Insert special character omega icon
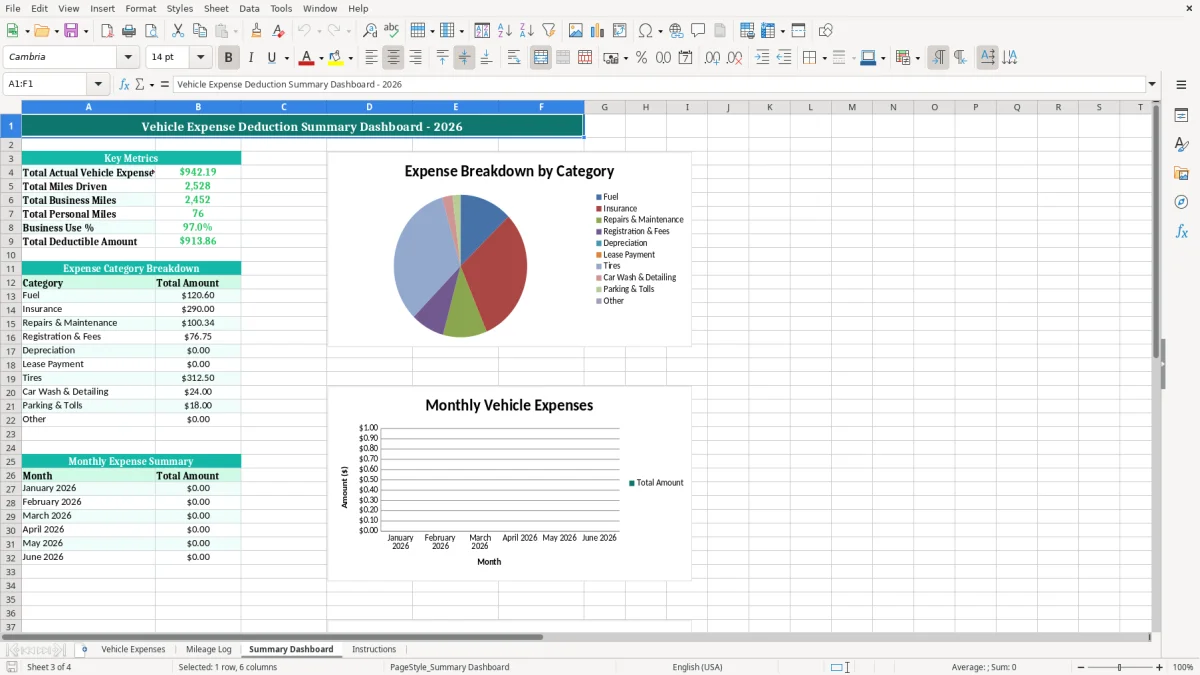The height and width of the screenshot is (675, 1200). 645,31
